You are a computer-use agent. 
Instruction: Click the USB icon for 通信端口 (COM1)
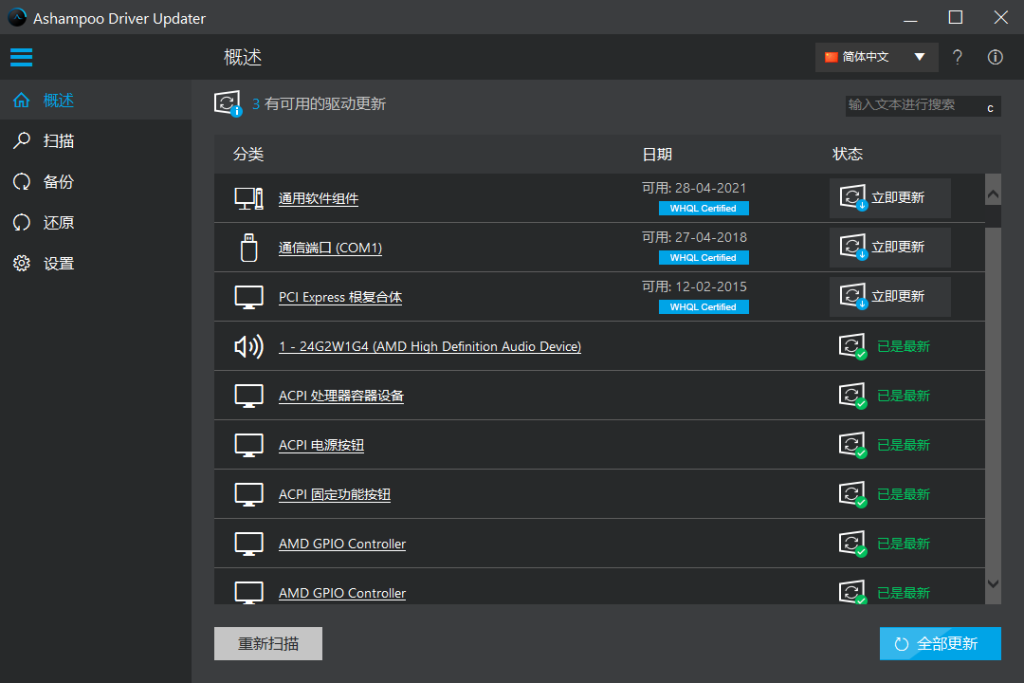coord(248,247)
